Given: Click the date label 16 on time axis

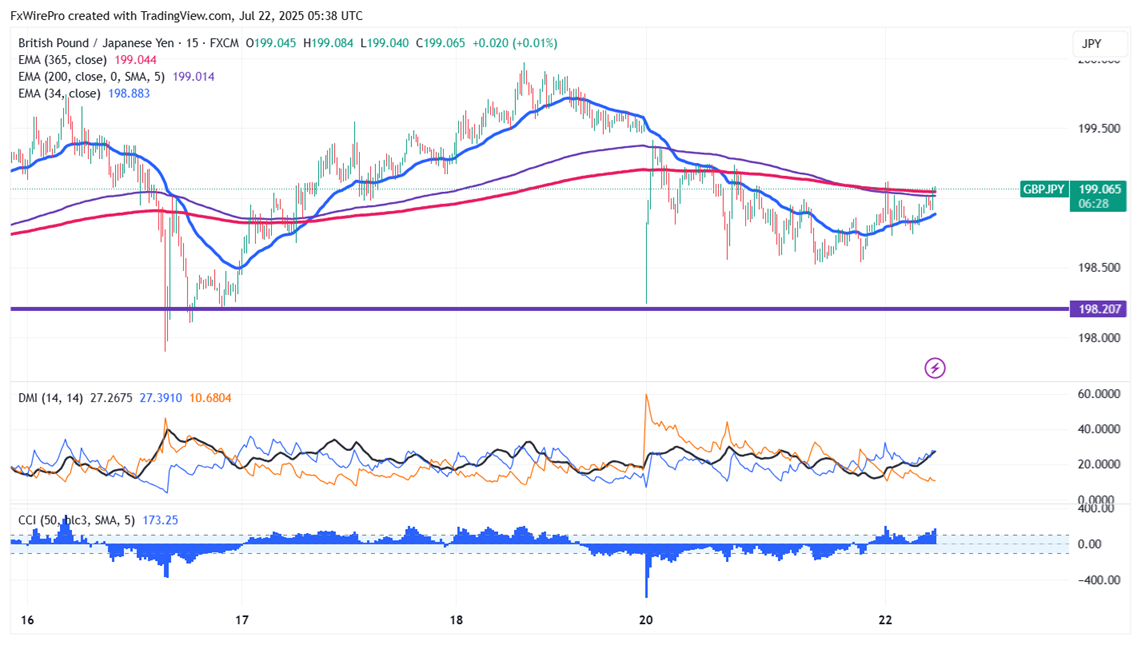Looking at the screenshot, I should click(27, 620).
